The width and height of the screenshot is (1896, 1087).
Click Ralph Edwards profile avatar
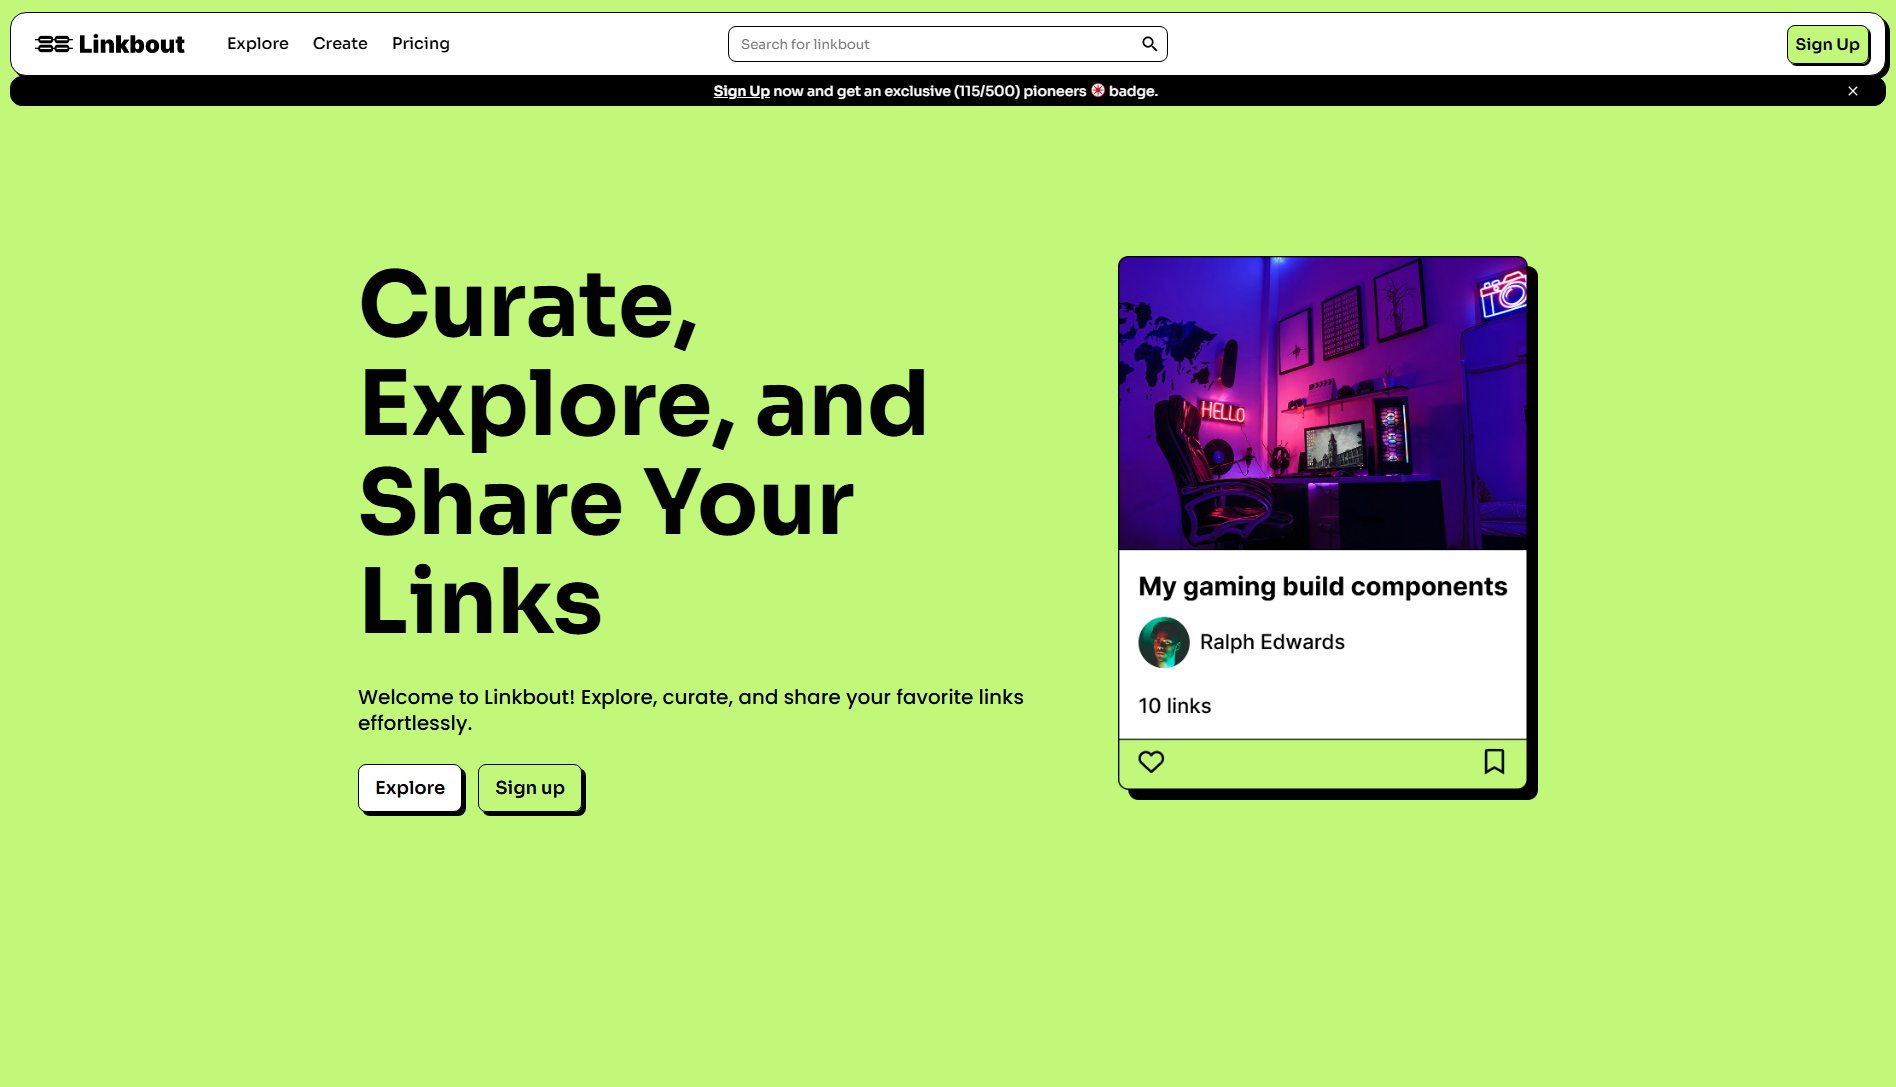click(1162, 642)
